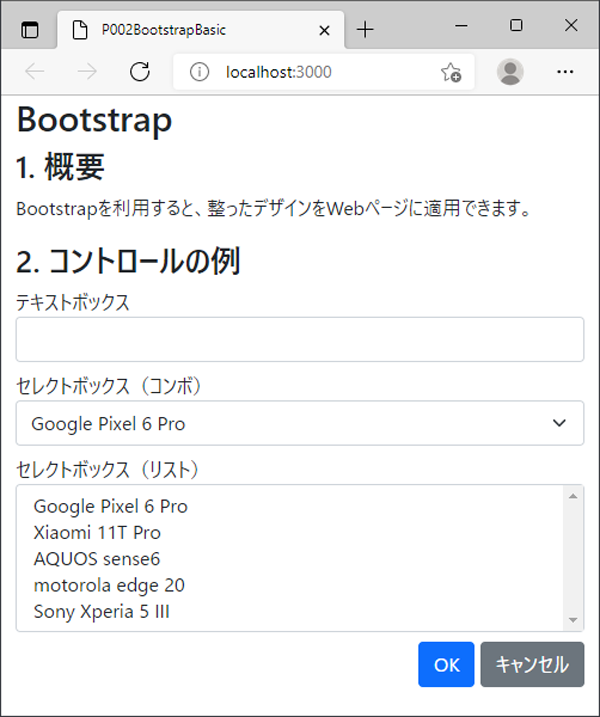Image resolution: width=600 pixels, height=717 pixels.
Task: View site information icon
Action: [x=199, y=72]
